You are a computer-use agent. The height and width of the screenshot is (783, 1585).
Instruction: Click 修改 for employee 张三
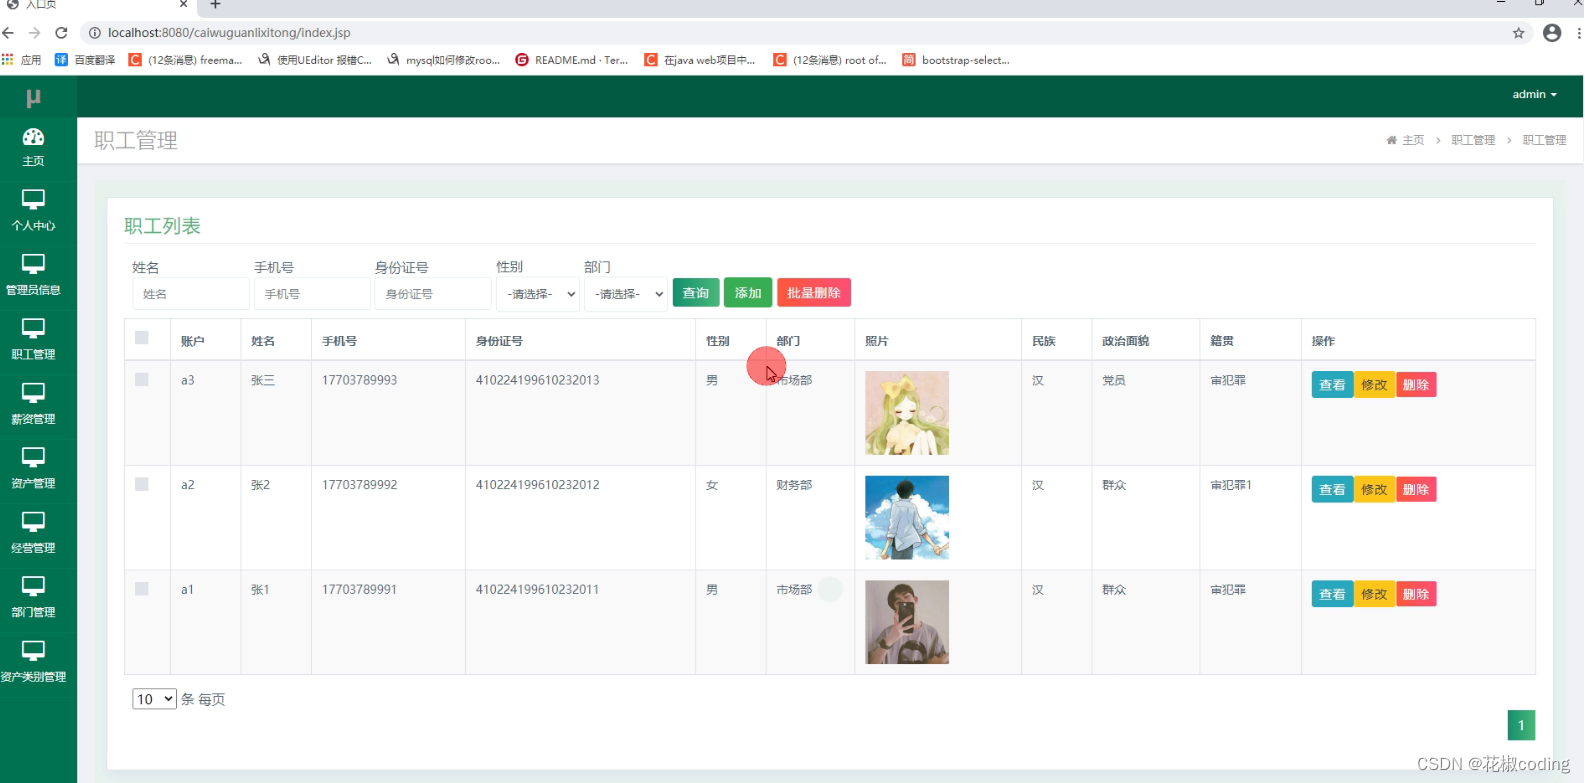click(1374, 385)
